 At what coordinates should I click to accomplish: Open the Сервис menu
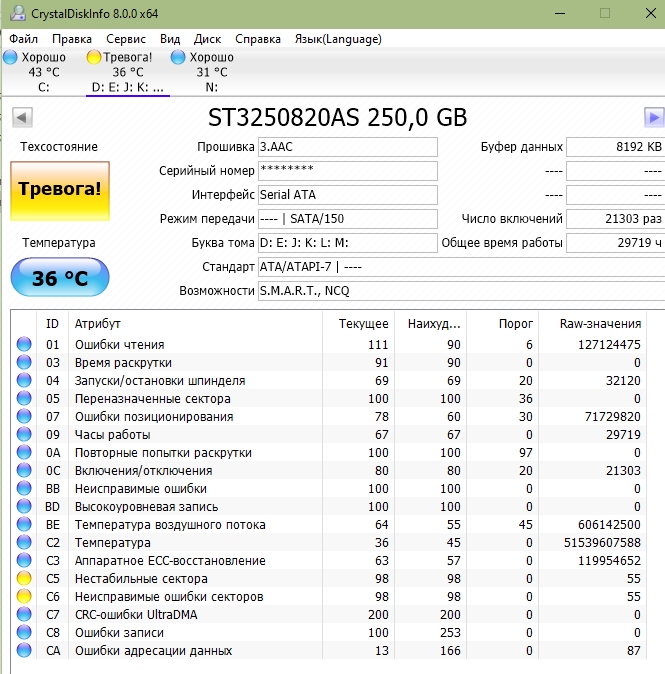click(125, 39)
